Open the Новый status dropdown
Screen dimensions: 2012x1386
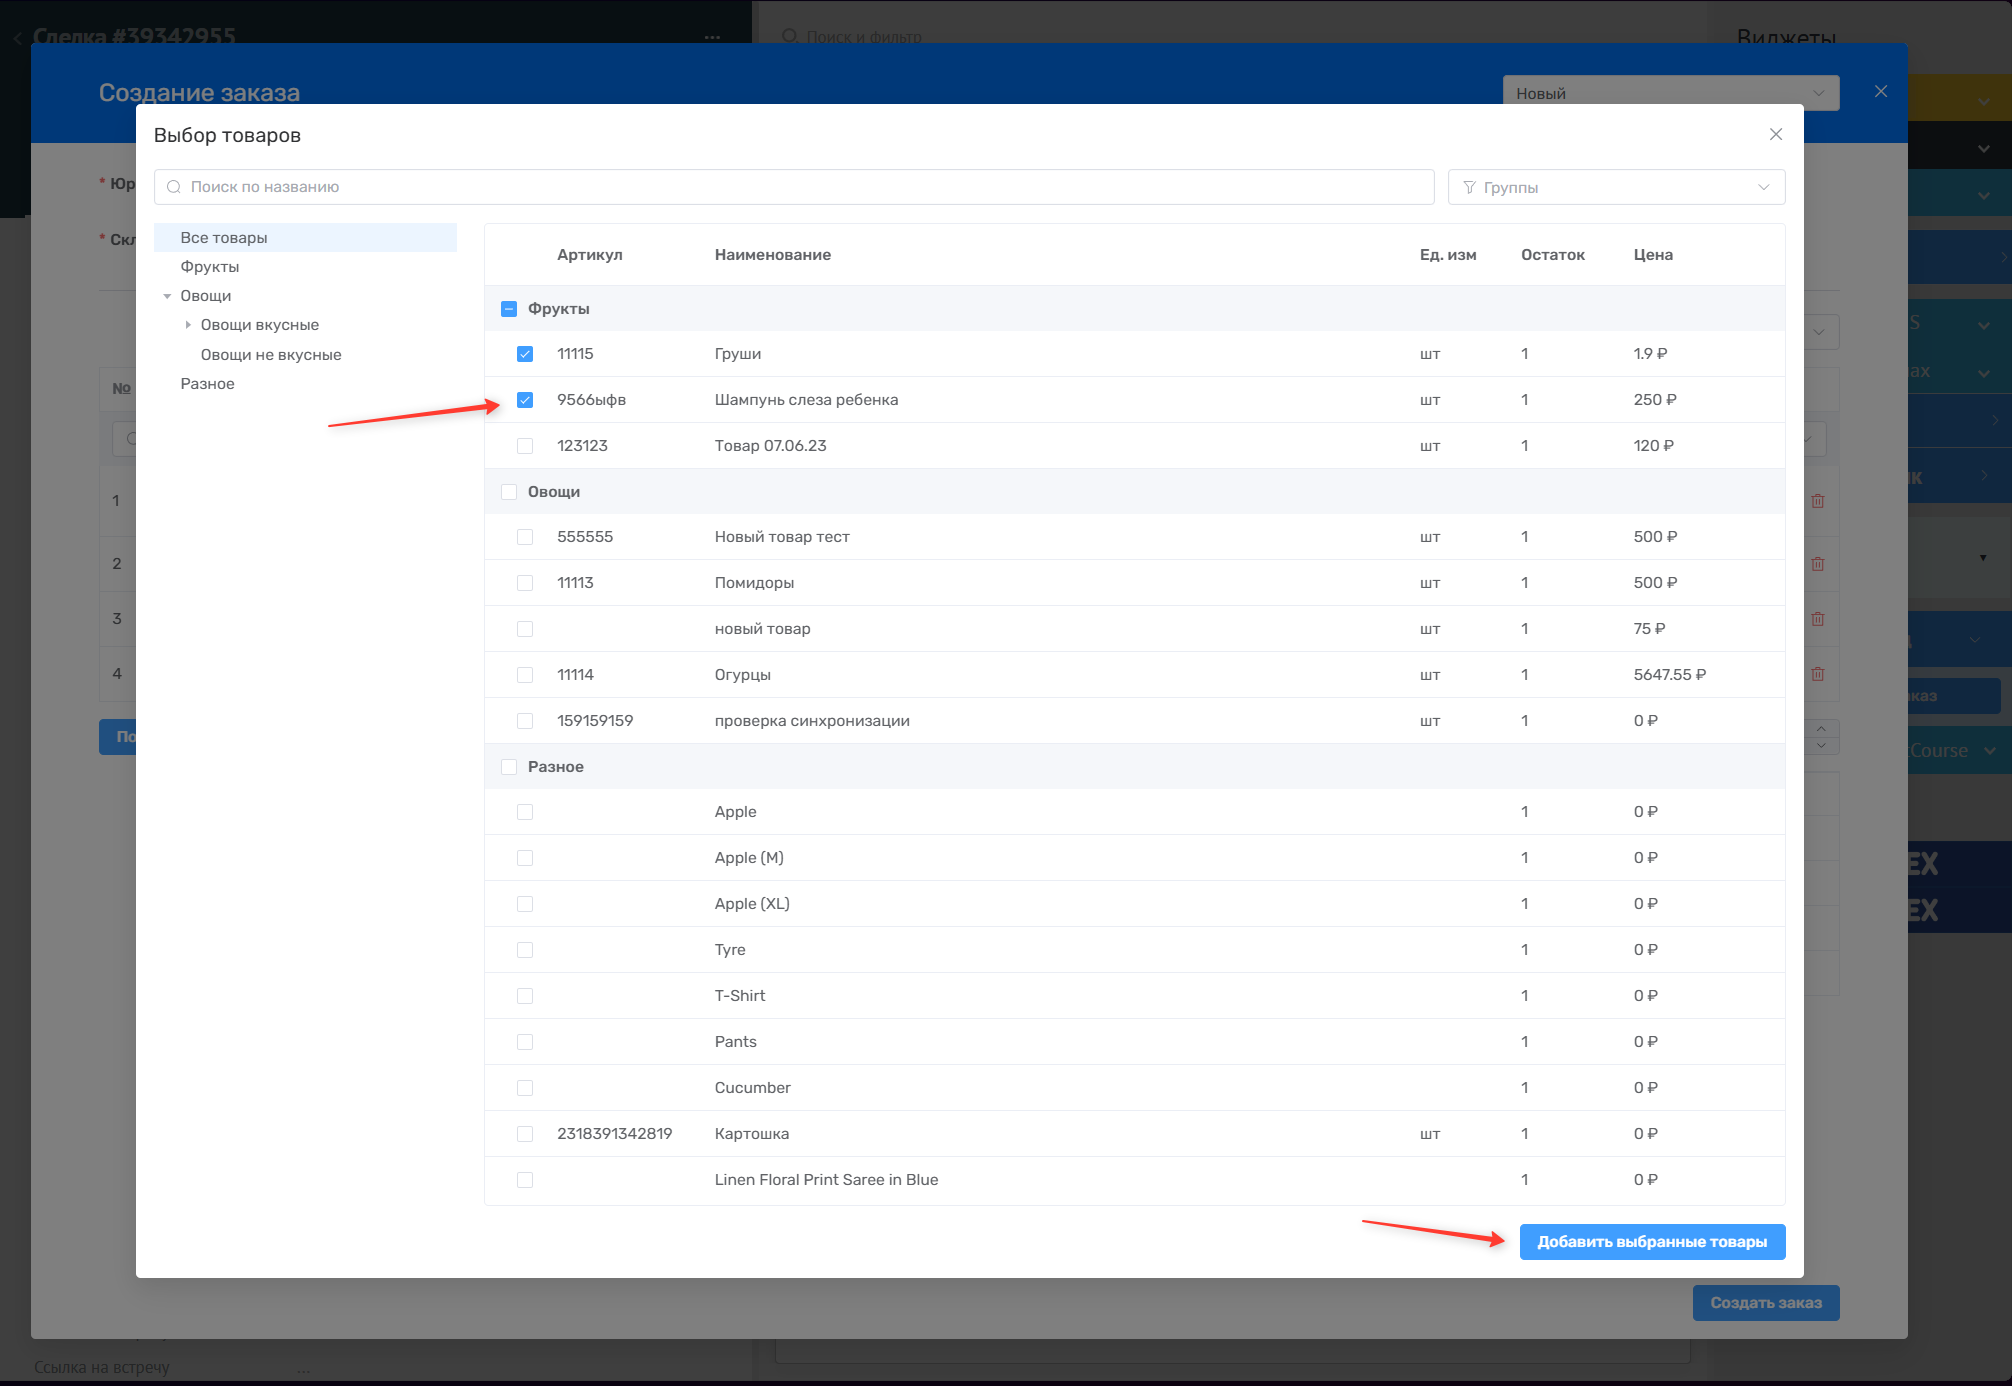(1671, 93)
